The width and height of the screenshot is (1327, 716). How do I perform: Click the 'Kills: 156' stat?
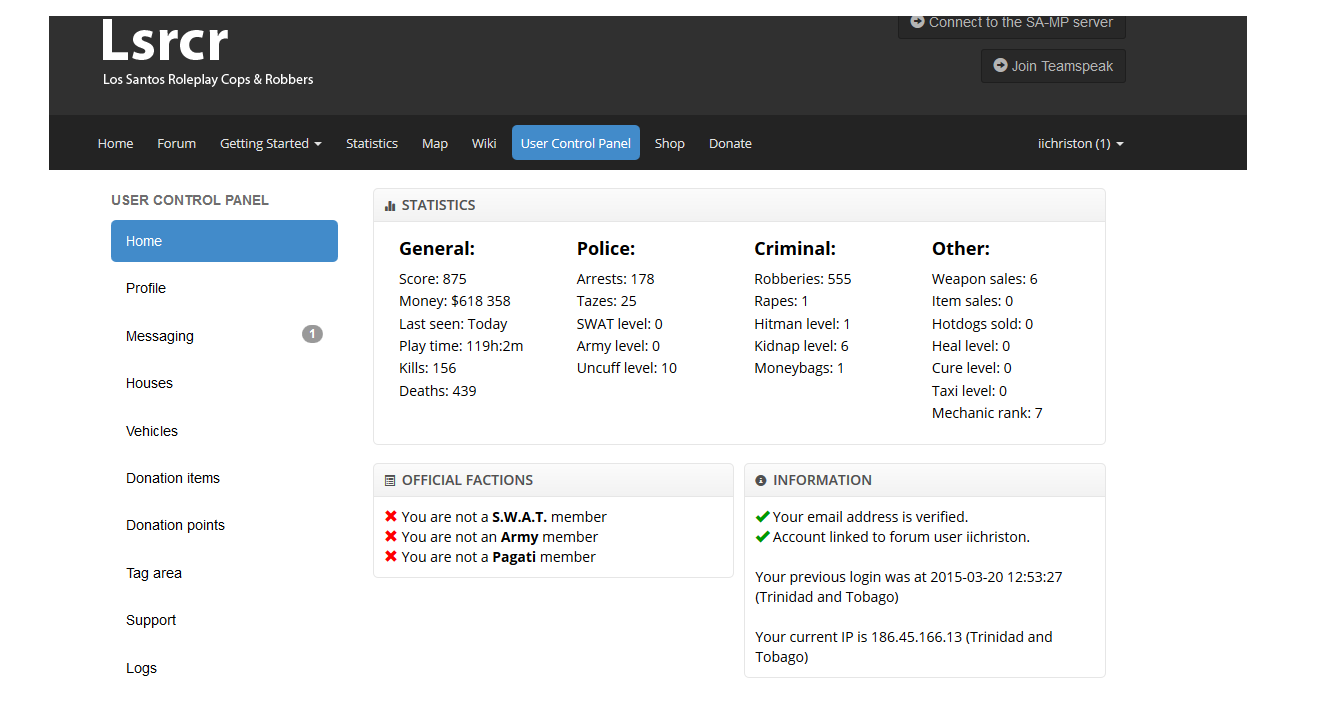point(428,368)
